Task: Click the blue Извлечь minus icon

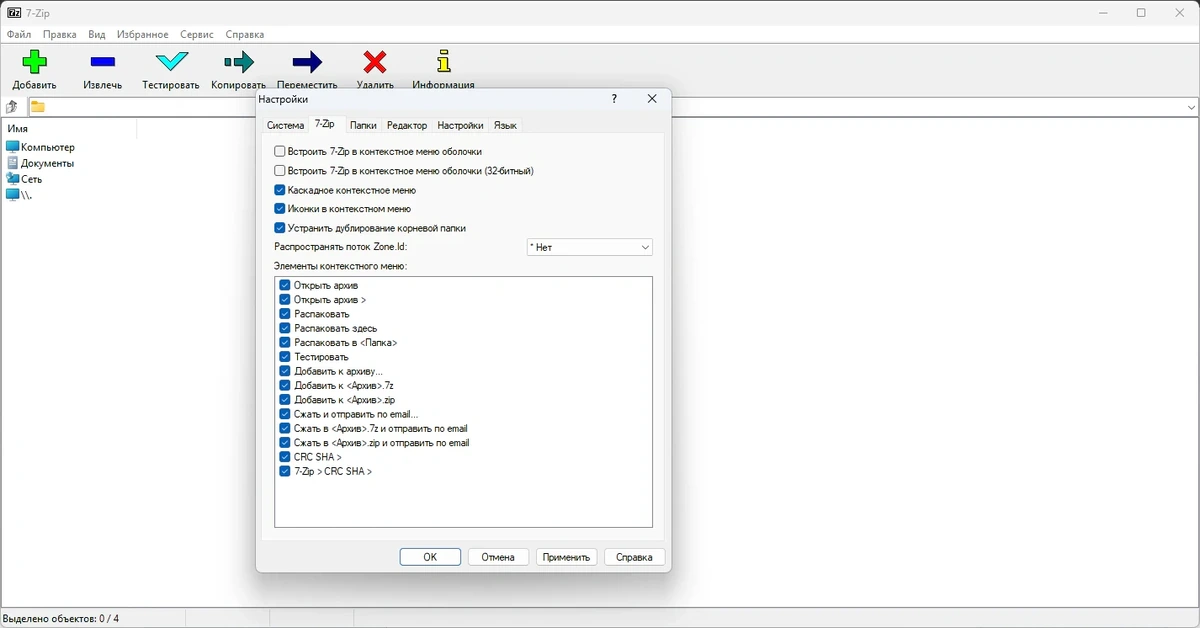Action: (103, 62)
